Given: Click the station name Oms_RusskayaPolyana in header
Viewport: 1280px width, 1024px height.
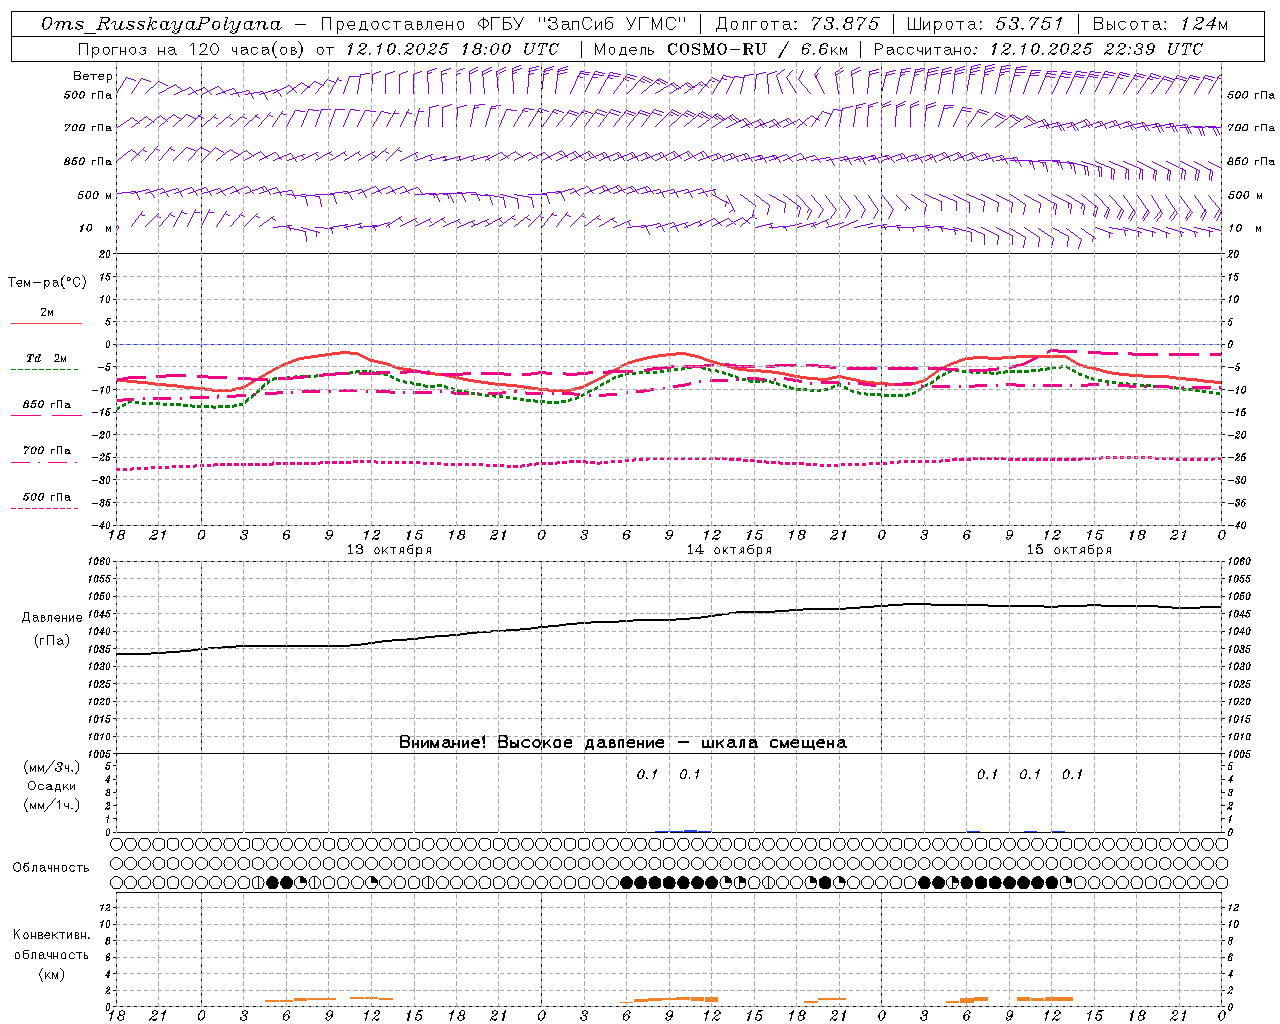Looking at the screenshot, I should pyautogui.click(x=162, y=24).
